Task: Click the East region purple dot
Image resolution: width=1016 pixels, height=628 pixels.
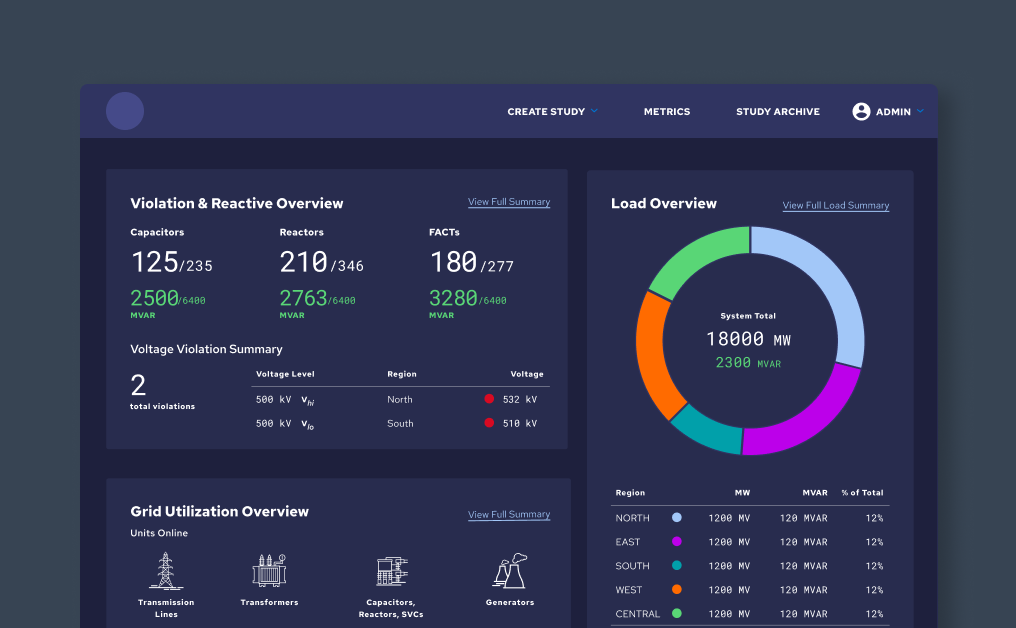Action: point(677,542)
